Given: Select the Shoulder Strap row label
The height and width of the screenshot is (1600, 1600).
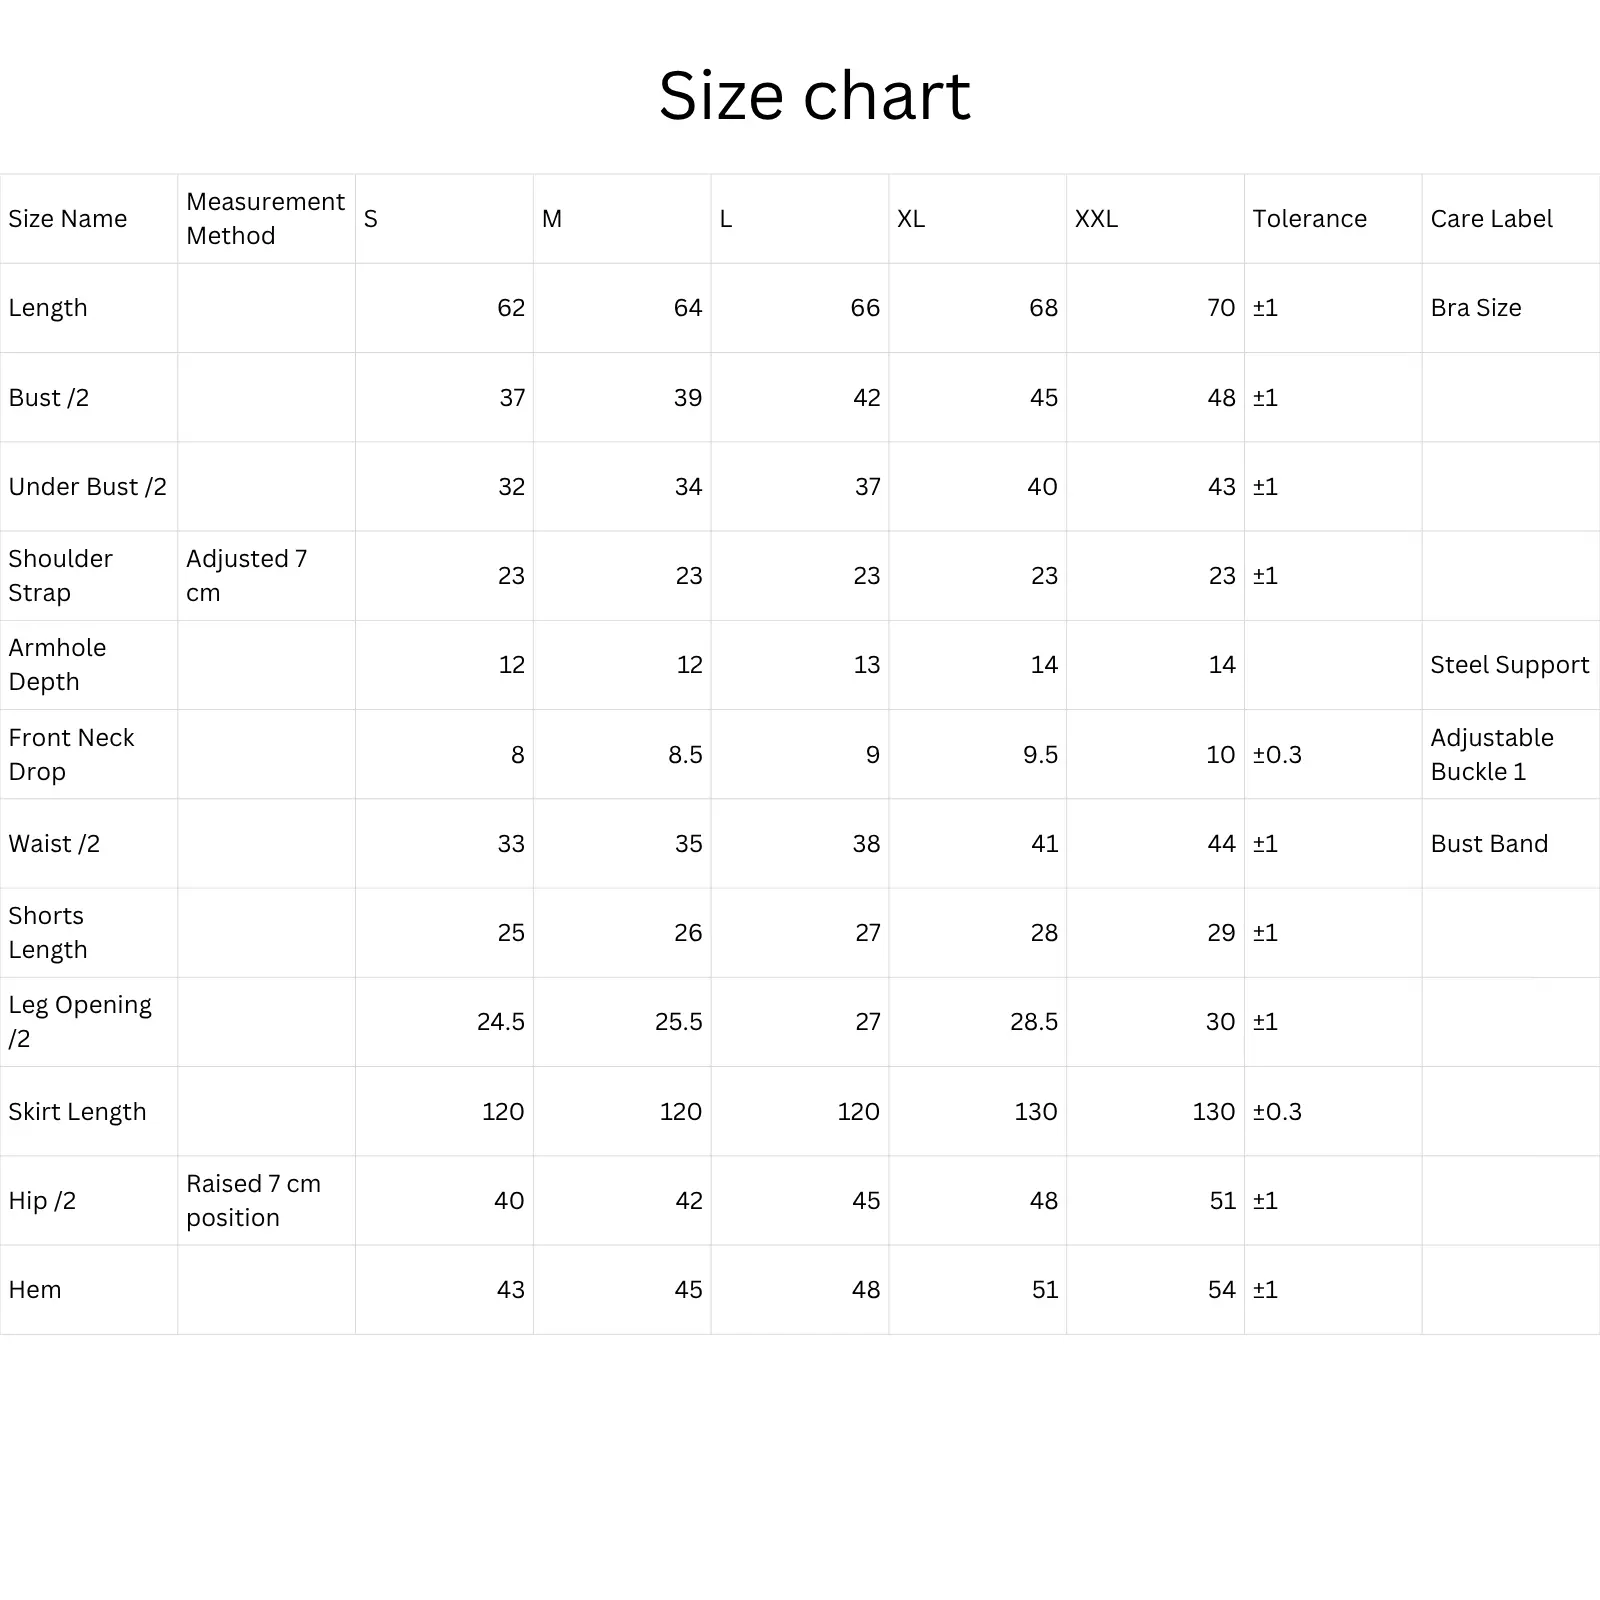Looking at the screenshot, I should (x=60, y=576).
